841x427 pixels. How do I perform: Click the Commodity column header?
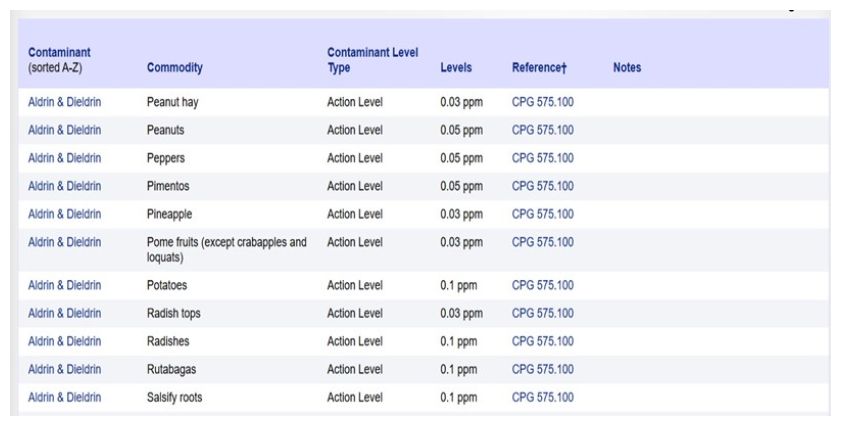pyautogui.click(x=174, y=68)
